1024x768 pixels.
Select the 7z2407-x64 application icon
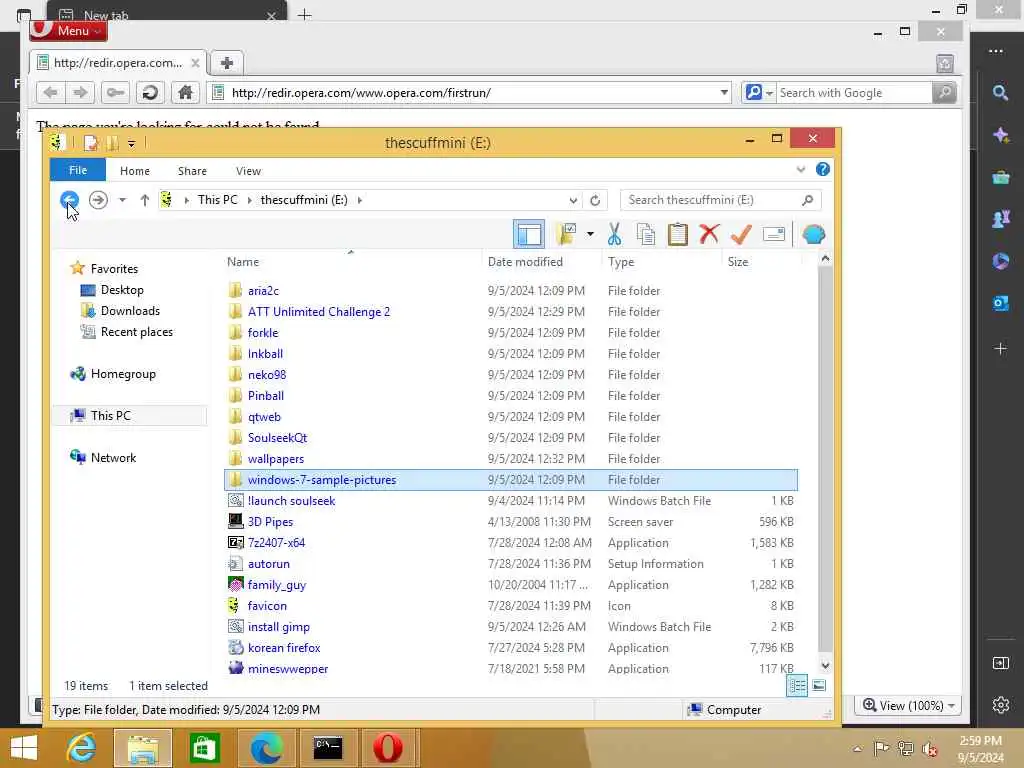[x=236, y=543]
